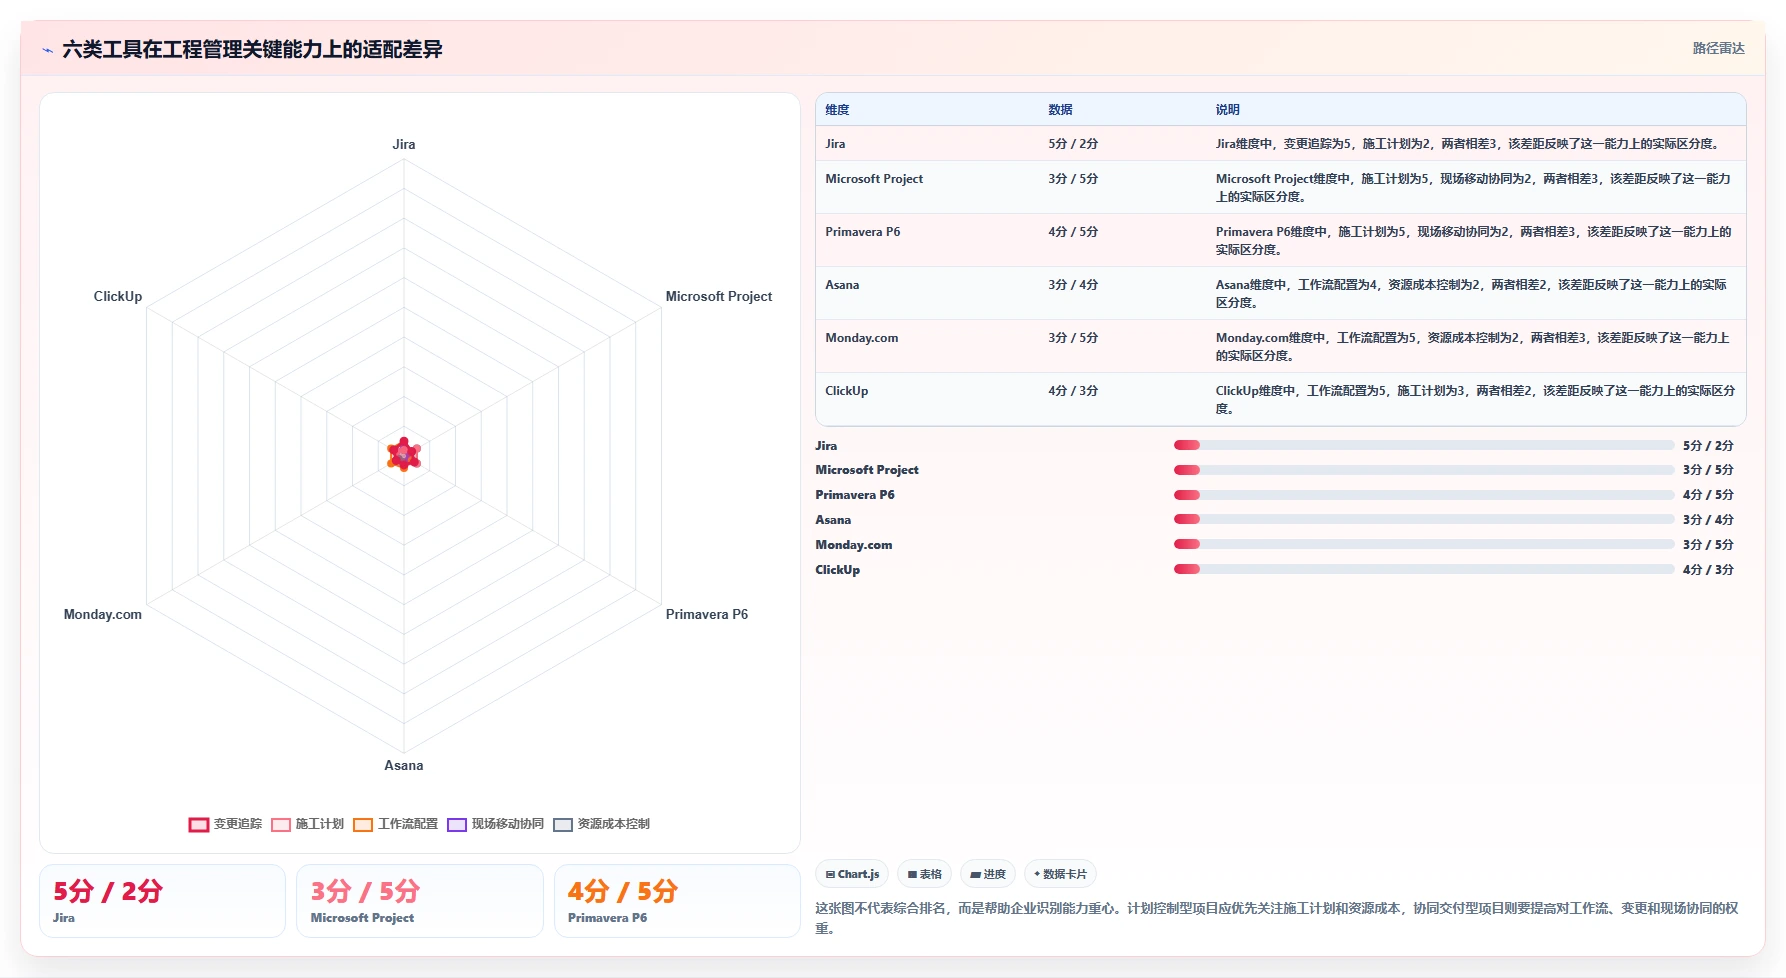Click the Asana label in progress list
The height and width of the screenshot is (978, 1786).
coord(833,520)
